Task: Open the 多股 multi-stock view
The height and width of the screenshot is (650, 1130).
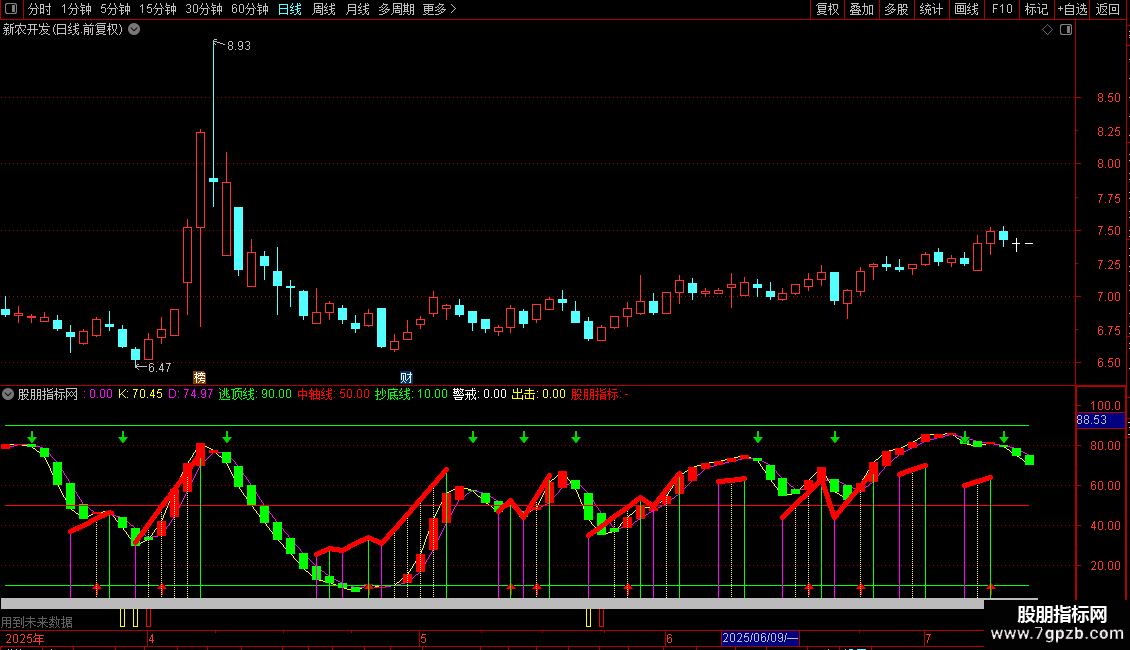Action: coord(897,9)
